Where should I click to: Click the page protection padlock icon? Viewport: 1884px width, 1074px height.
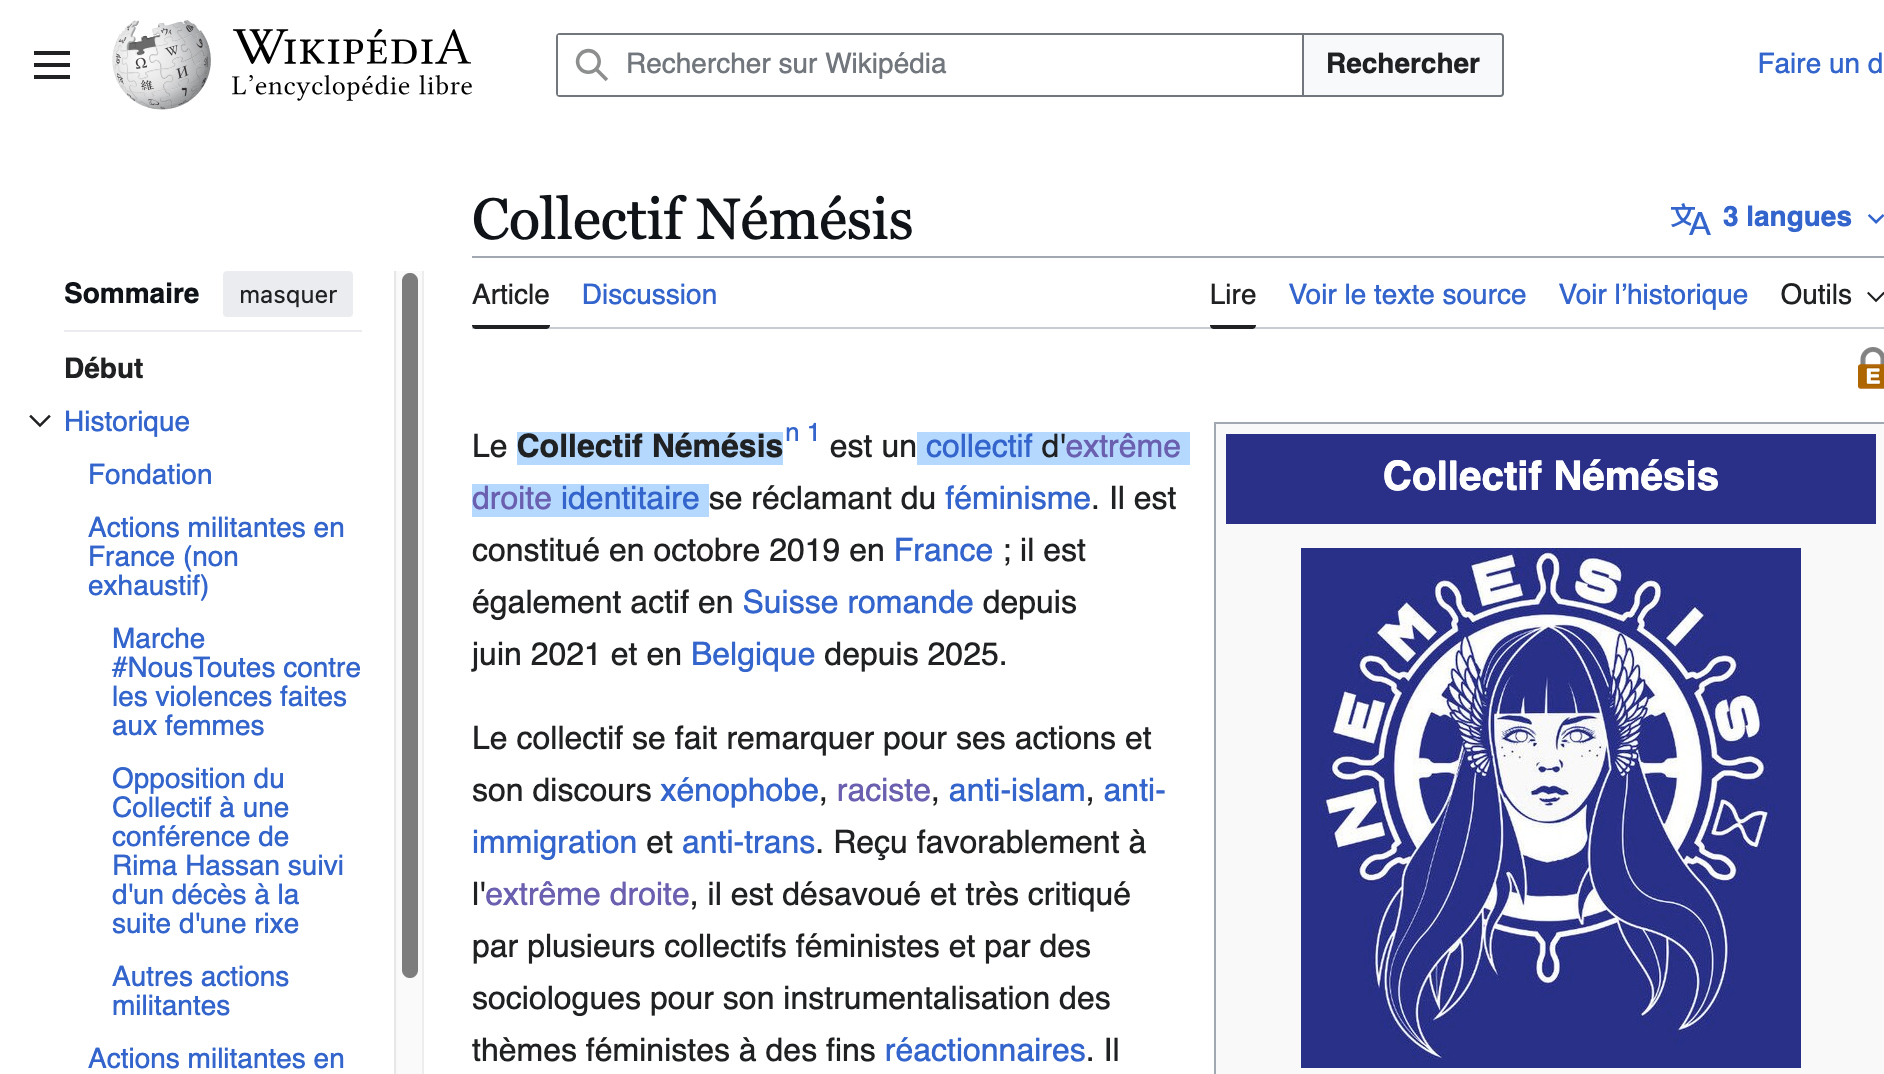(x=1870, y=368)
